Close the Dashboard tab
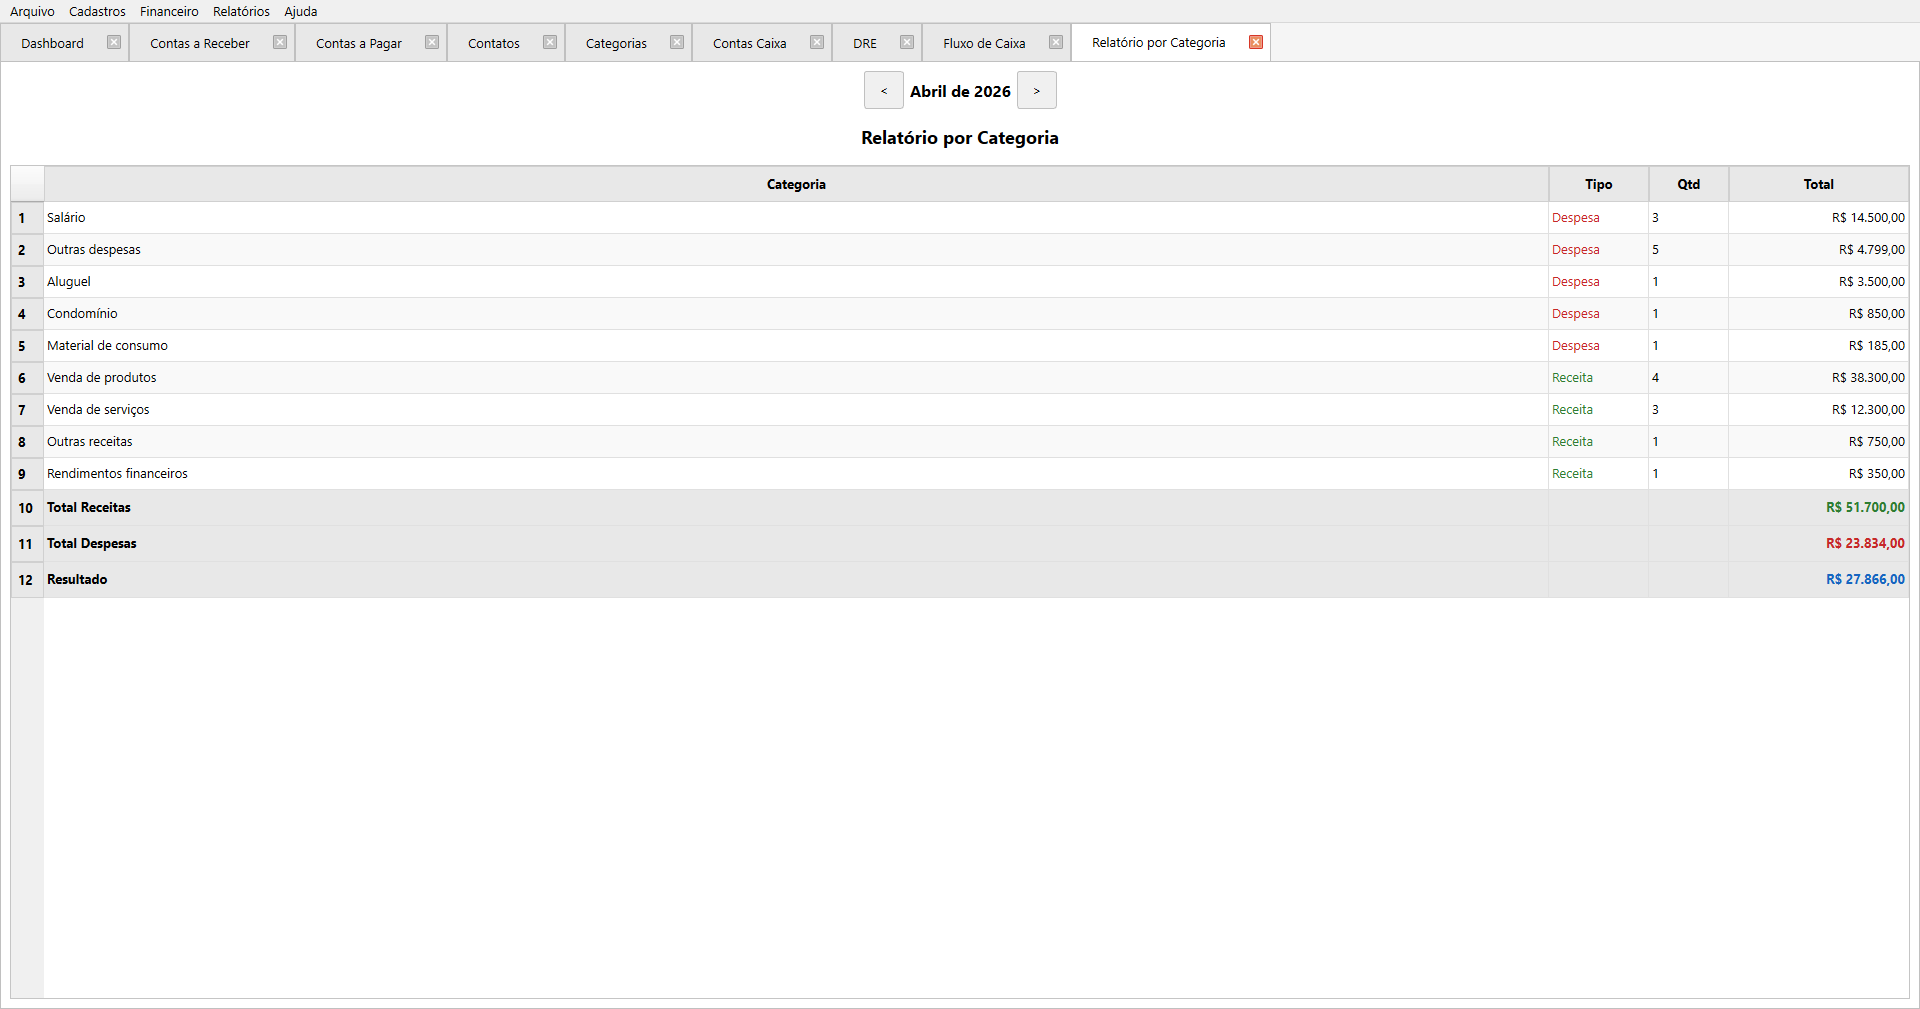Screen dimensions: 1920x1009 click(114, 43)
